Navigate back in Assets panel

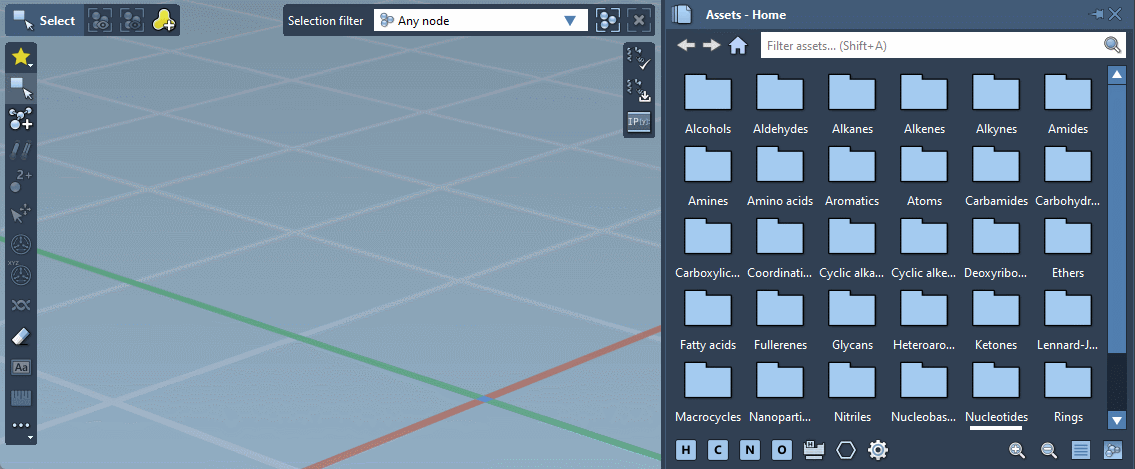click(x=686, y=45)
